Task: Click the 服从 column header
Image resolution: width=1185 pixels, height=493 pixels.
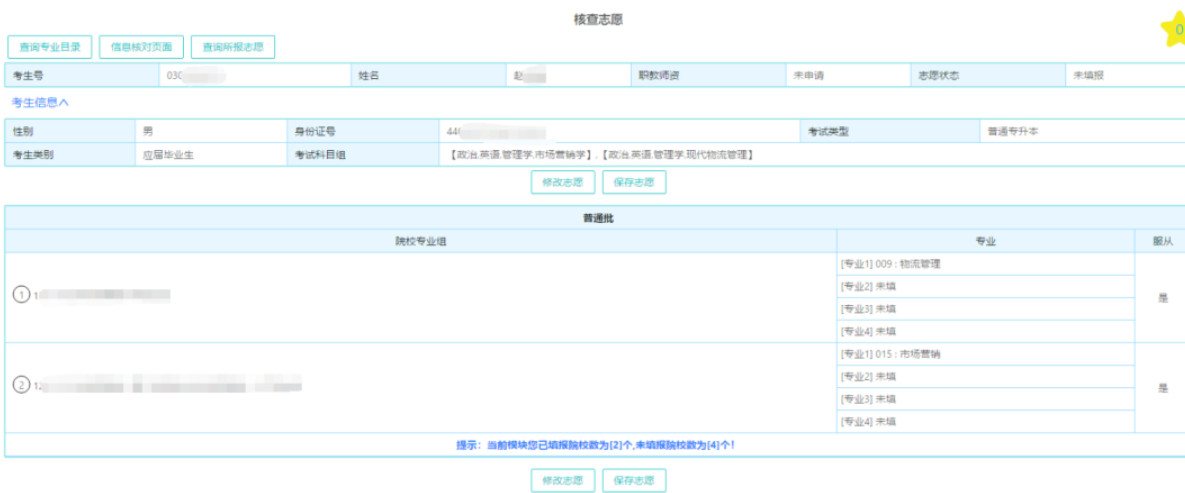Action: 1162,241
